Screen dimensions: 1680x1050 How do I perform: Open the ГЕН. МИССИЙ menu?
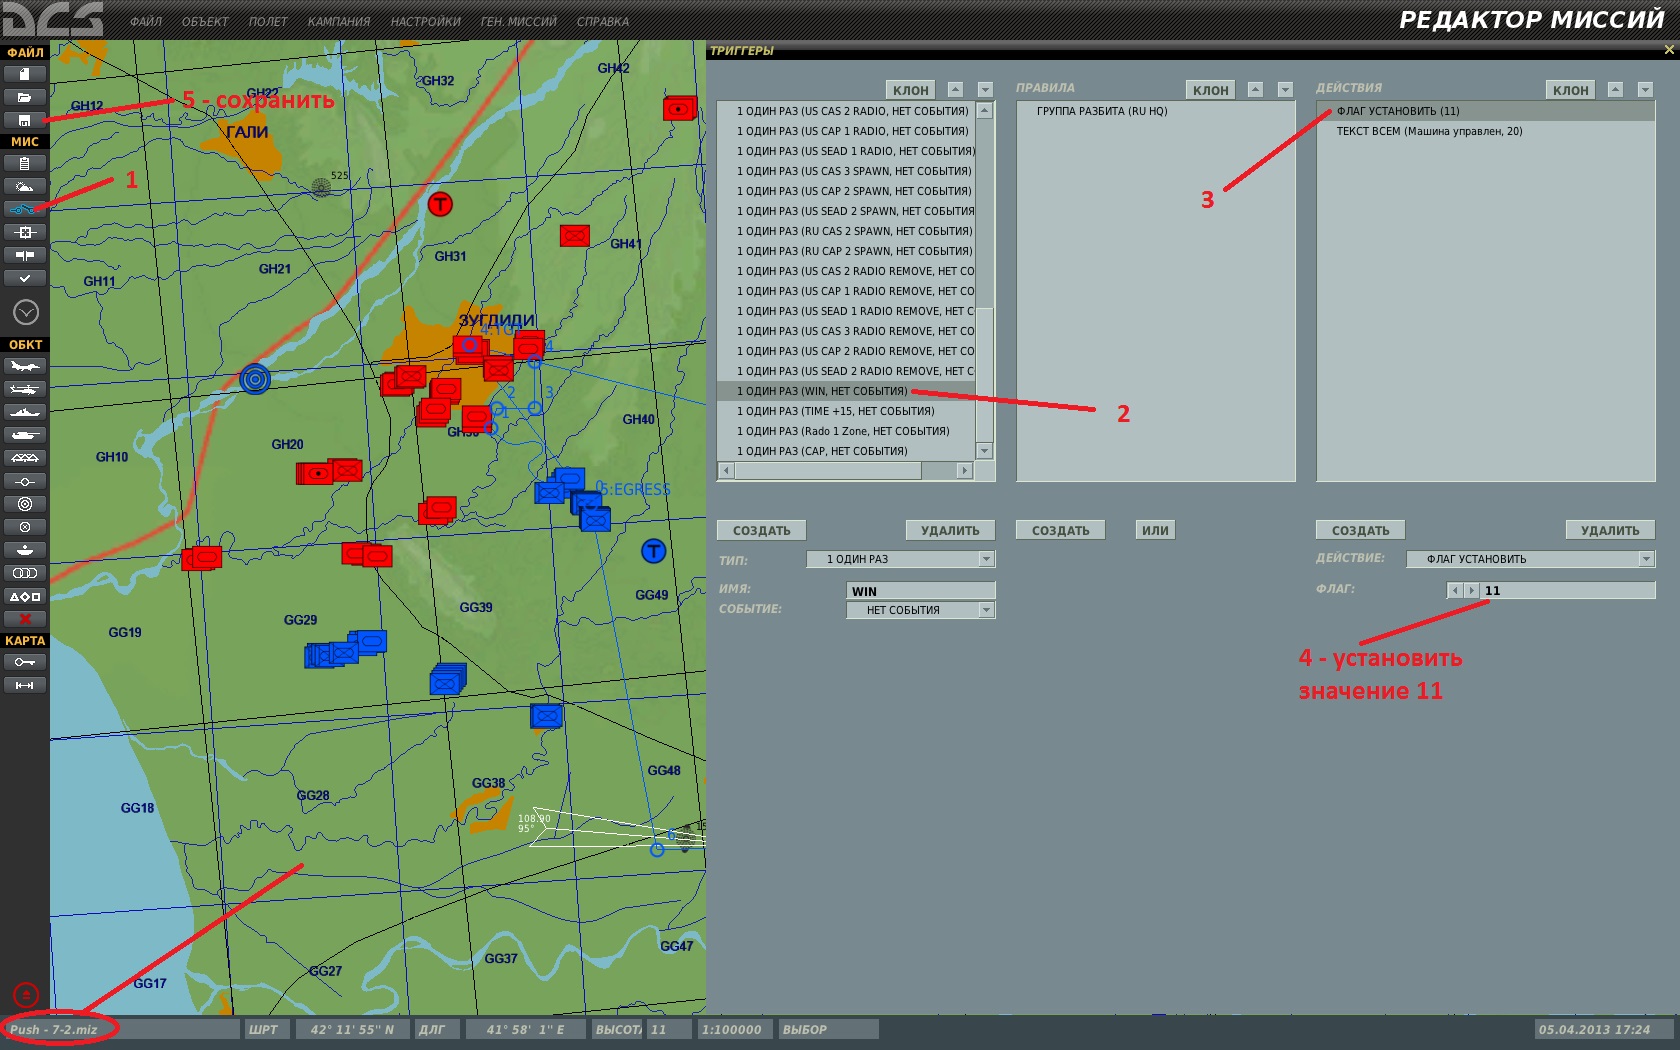click(x=519, y=21)
